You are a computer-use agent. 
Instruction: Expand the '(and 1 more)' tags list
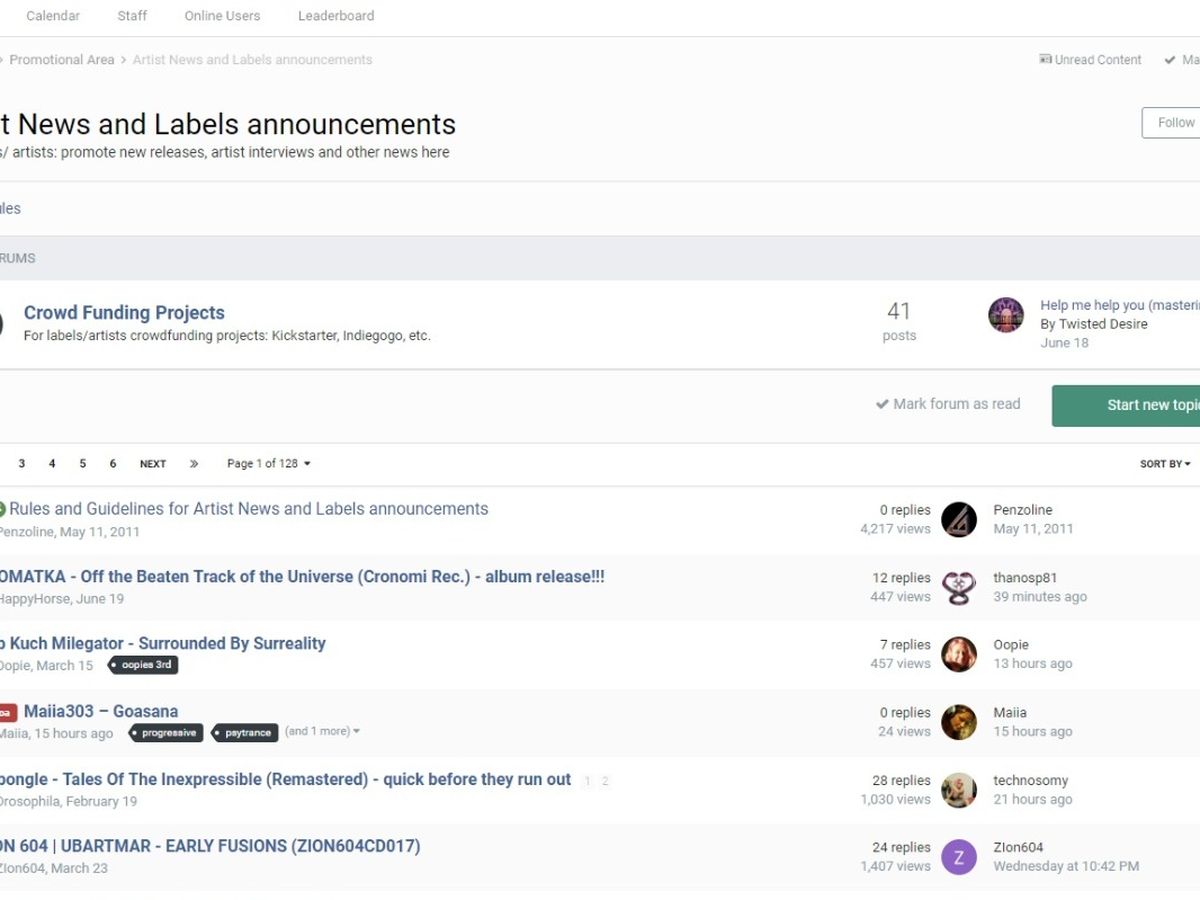(x=322, y=732)
